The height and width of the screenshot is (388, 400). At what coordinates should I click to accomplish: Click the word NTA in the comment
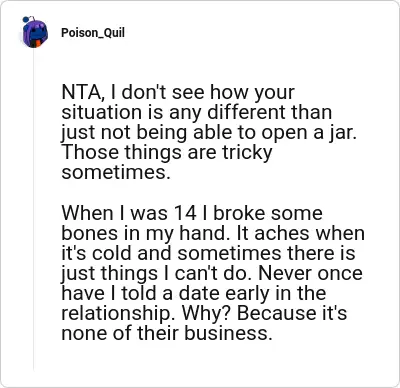[x=81, y=92]
